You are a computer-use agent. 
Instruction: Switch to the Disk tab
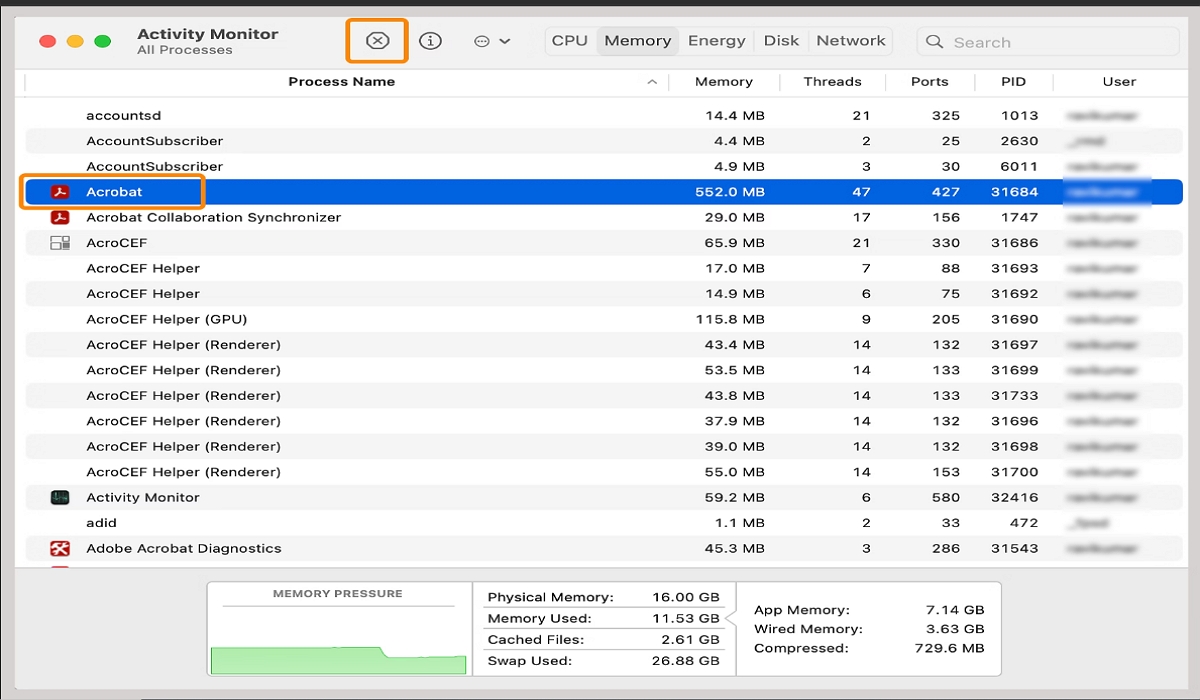coord(781,41)
